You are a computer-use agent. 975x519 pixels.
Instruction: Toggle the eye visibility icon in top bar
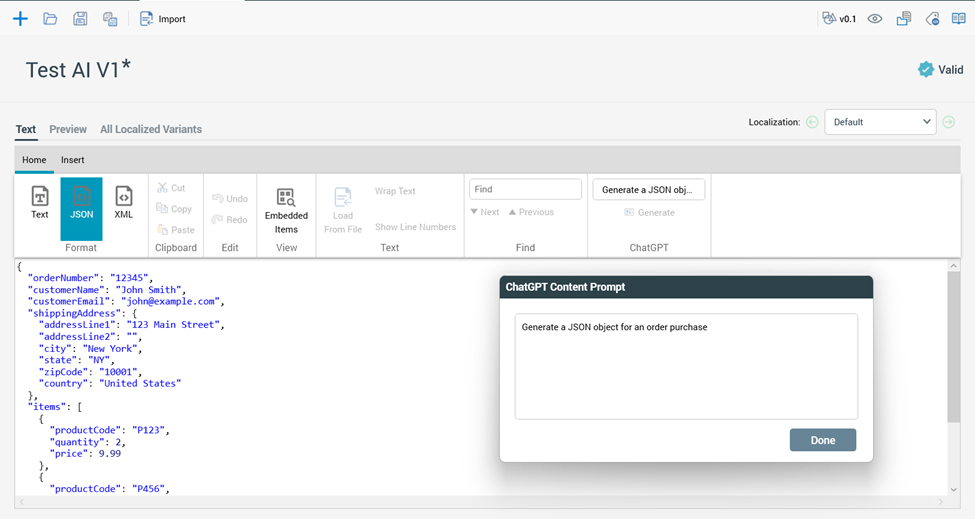pos(875,19)
